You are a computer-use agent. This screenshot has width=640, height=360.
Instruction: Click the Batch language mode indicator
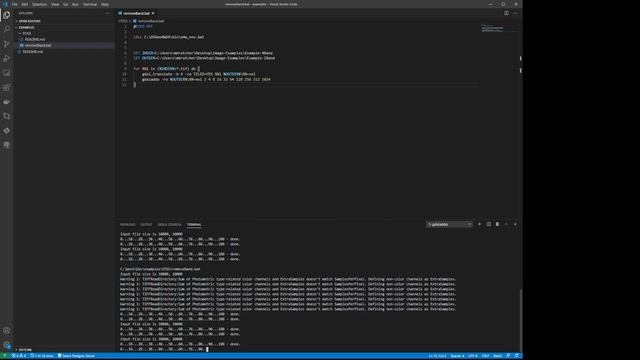coord(498,356)
